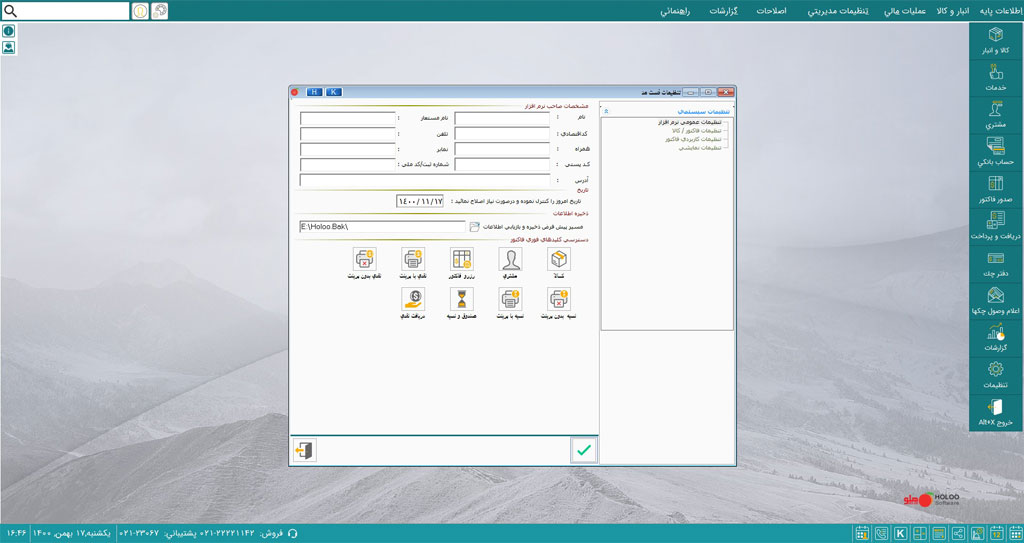Open the دفتر چک sidebar shortcut
Image resolution: width=1024 pixels, height=543 pixels.
pos(995,264)
